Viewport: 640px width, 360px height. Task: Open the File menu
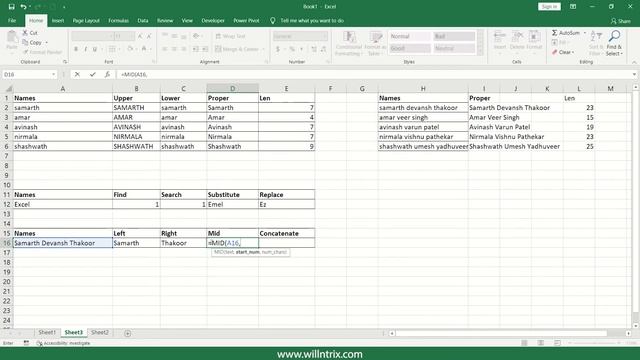pos(12,20)
